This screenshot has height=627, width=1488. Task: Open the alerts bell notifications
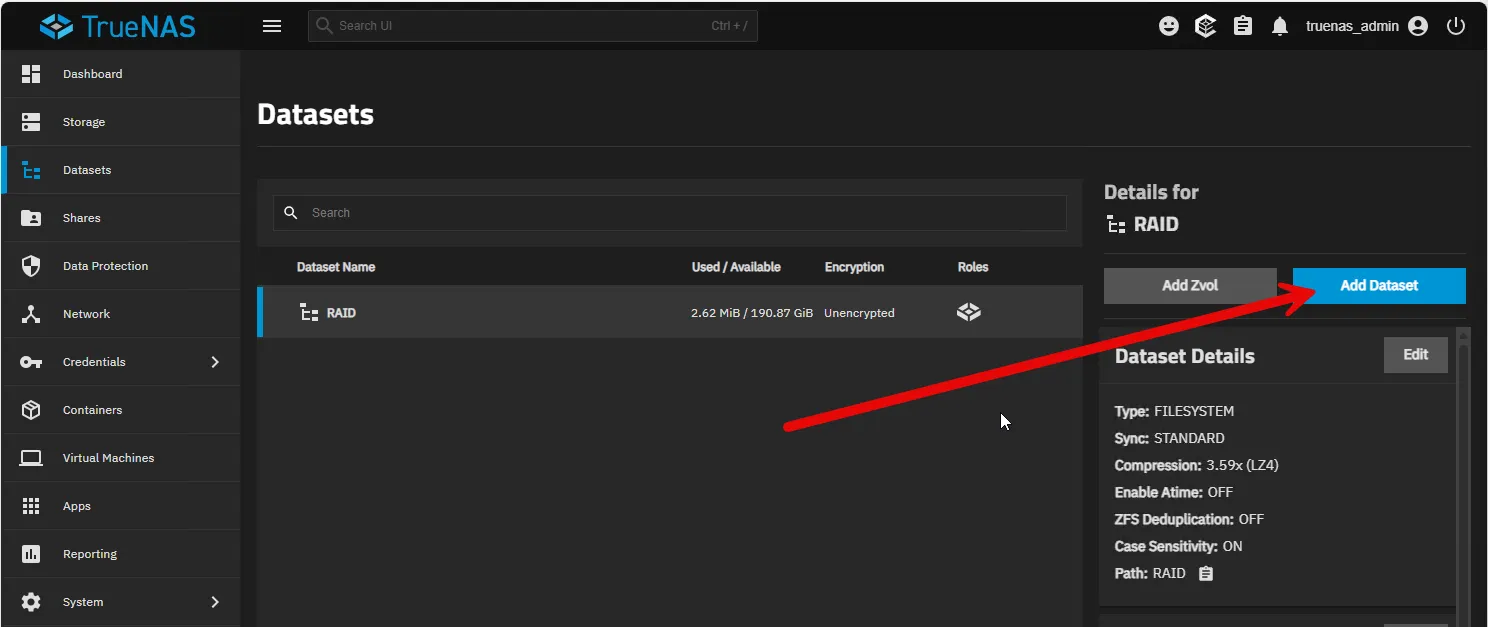(x=1279, y=27)
